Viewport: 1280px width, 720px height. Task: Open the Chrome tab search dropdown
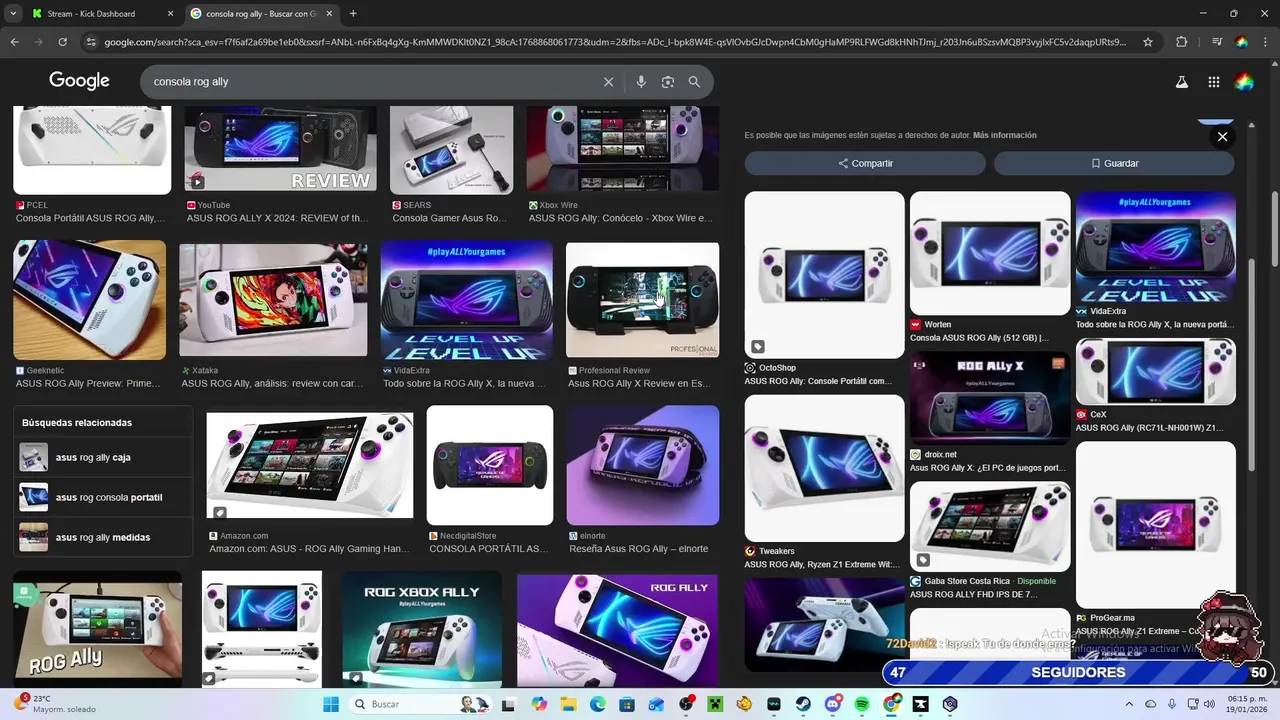[x=13, y=14]
